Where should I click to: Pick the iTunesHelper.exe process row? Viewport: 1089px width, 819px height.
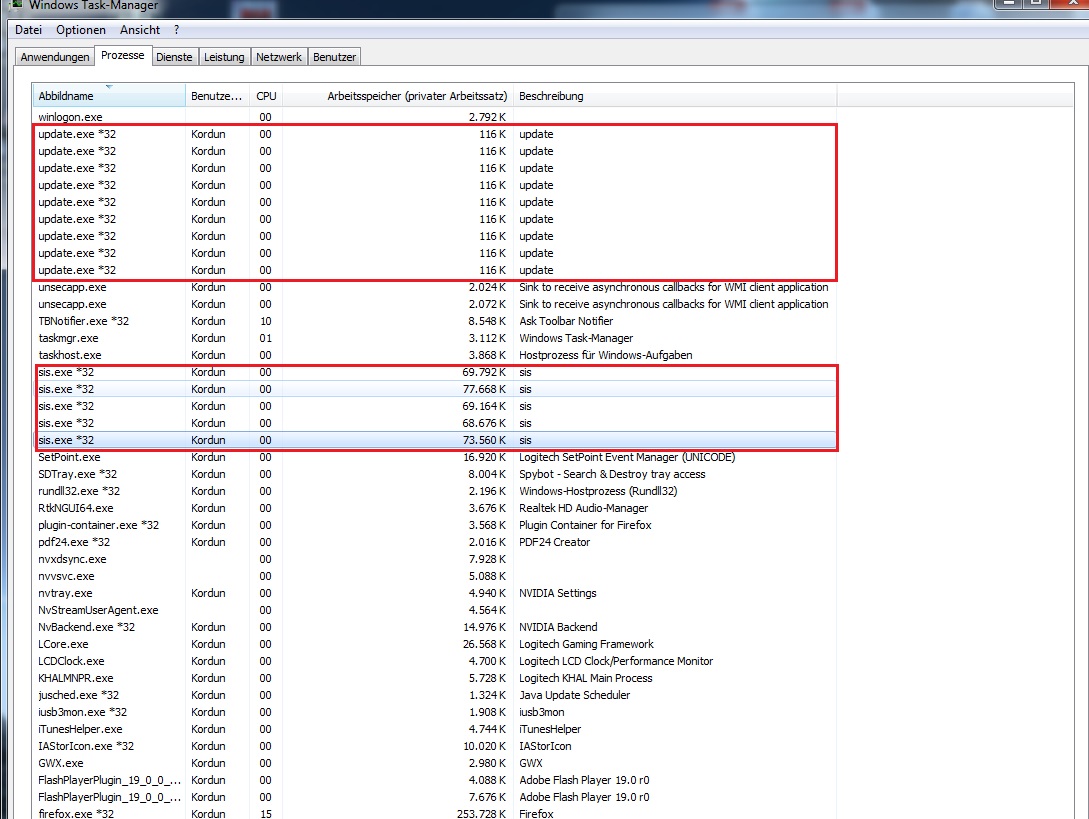[x=79, y=729]
